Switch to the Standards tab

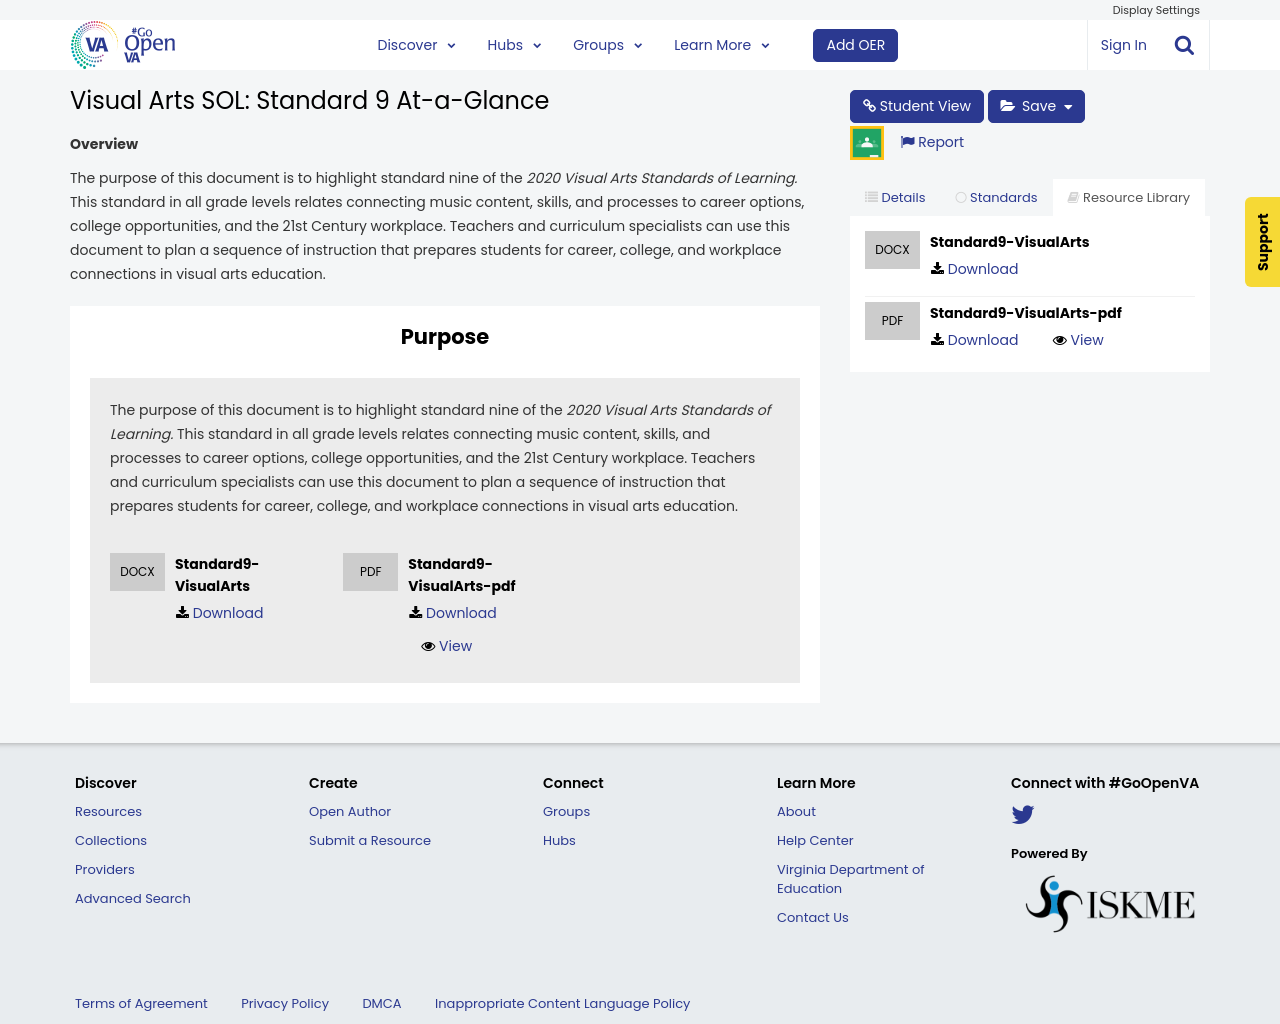pyautogui.click(x=996, y=198)
